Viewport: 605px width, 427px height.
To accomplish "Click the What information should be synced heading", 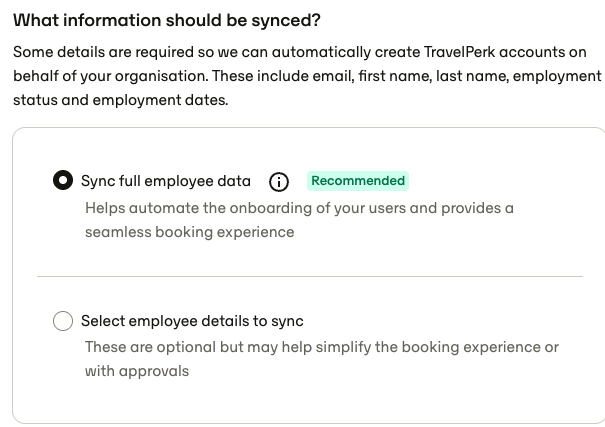I will point(167,20).
